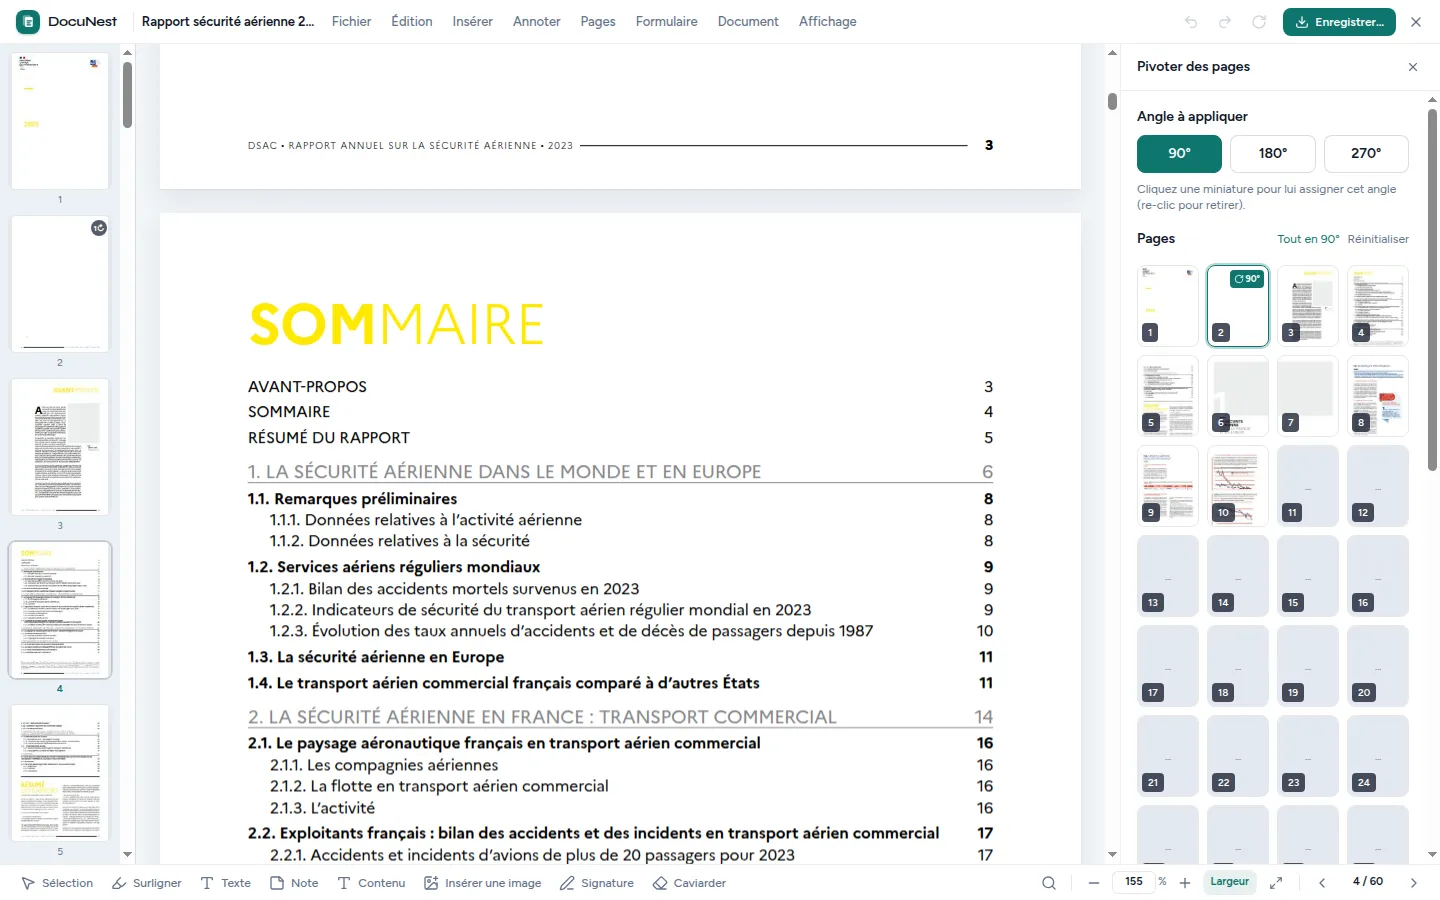The height and width of the screenshot is (900, 1440).
Task: Toggle fullscreen expand icon
Action: coord(1276,883)
